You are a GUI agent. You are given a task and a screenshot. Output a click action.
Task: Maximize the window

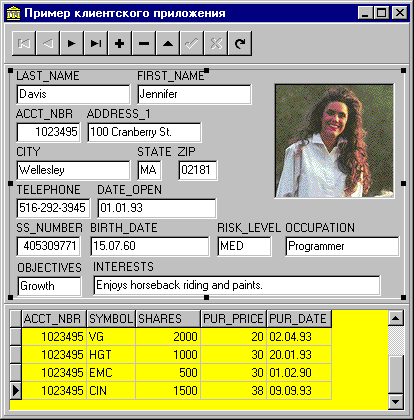click(381, 13)
